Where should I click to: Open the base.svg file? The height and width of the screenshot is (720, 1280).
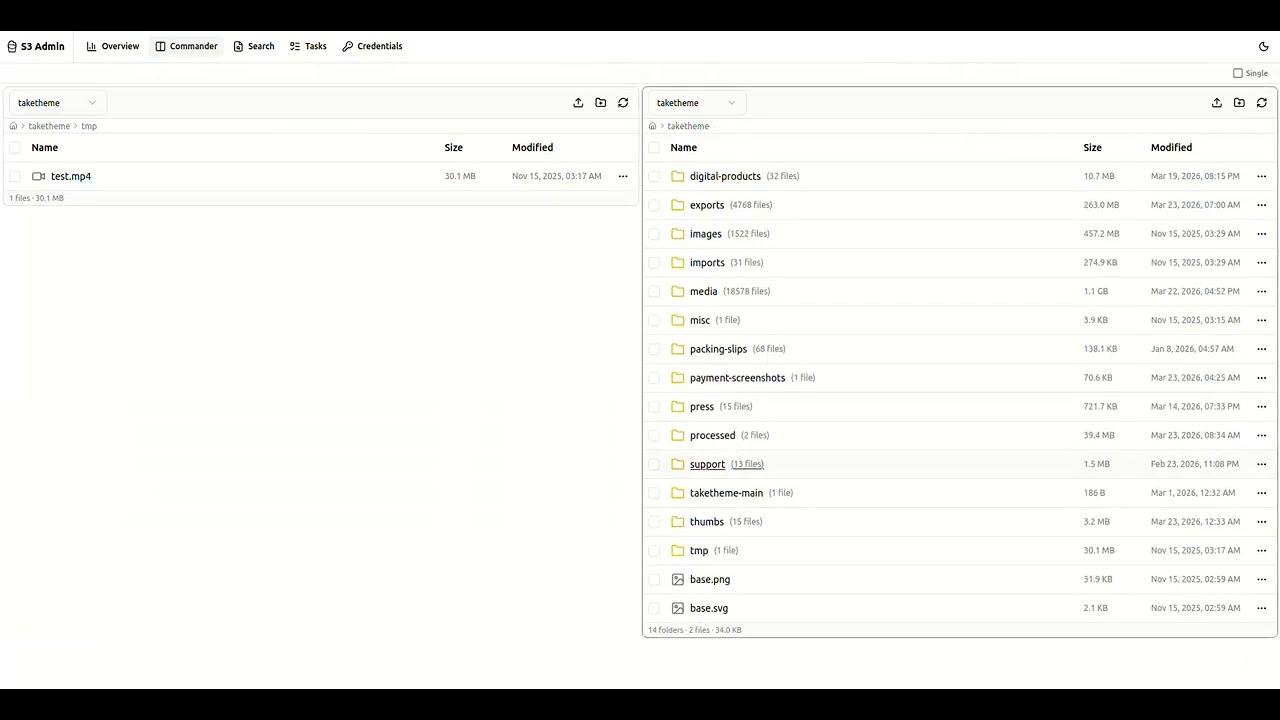[x=709, y=608]
